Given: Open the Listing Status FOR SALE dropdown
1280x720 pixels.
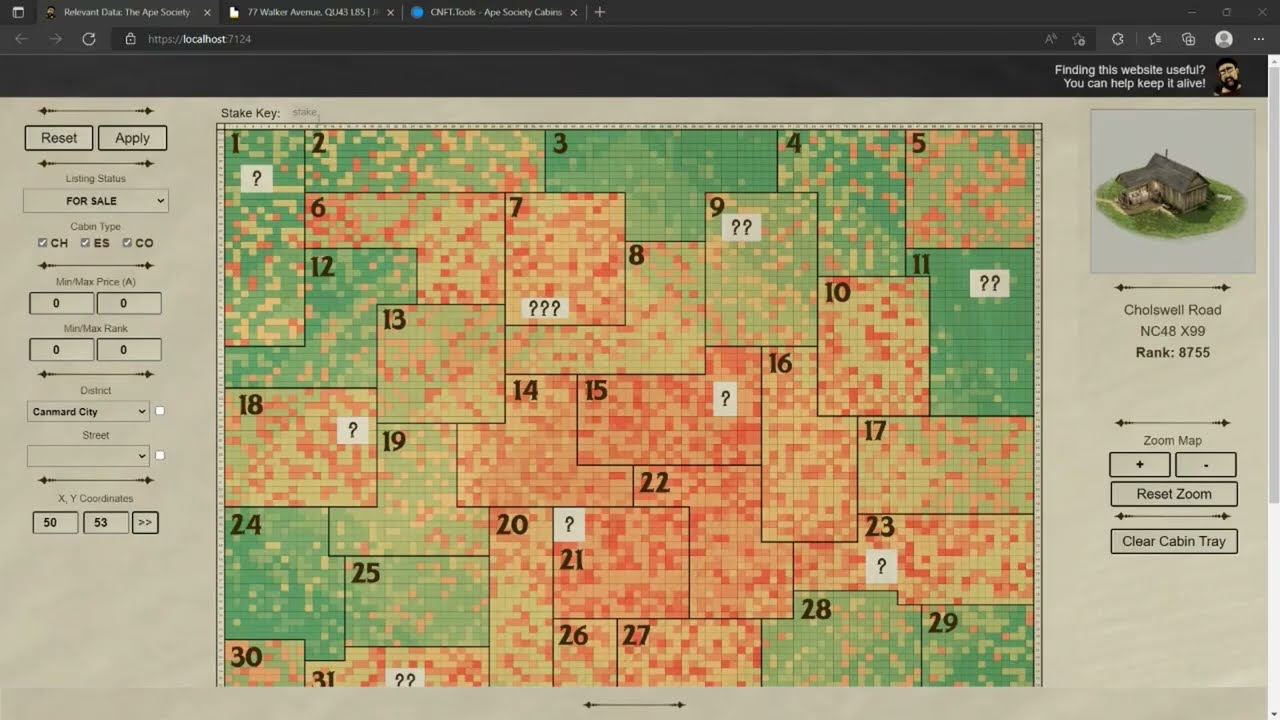Looking at the screenshot, I should [96, 201].
